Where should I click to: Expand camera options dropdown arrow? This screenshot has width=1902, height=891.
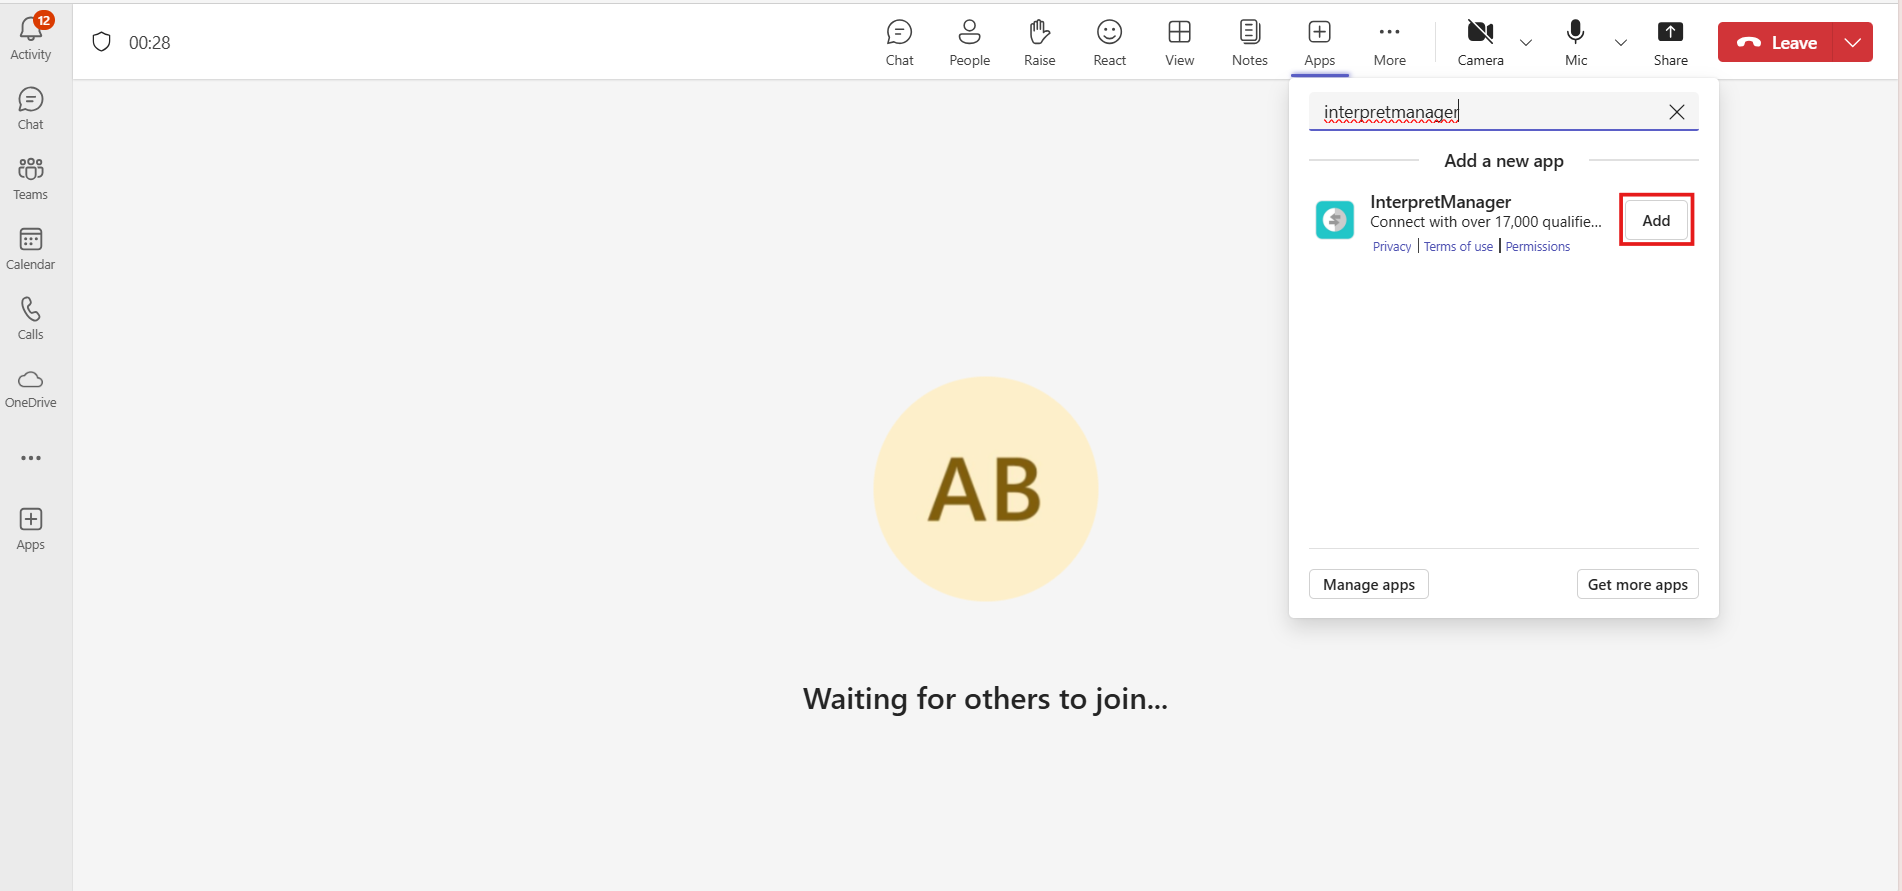coord(1526,43)
